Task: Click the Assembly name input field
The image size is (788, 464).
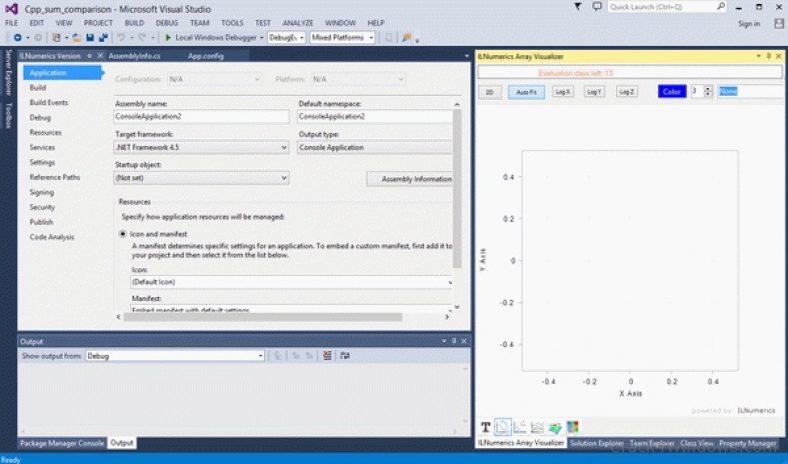Action: [202, 117]
